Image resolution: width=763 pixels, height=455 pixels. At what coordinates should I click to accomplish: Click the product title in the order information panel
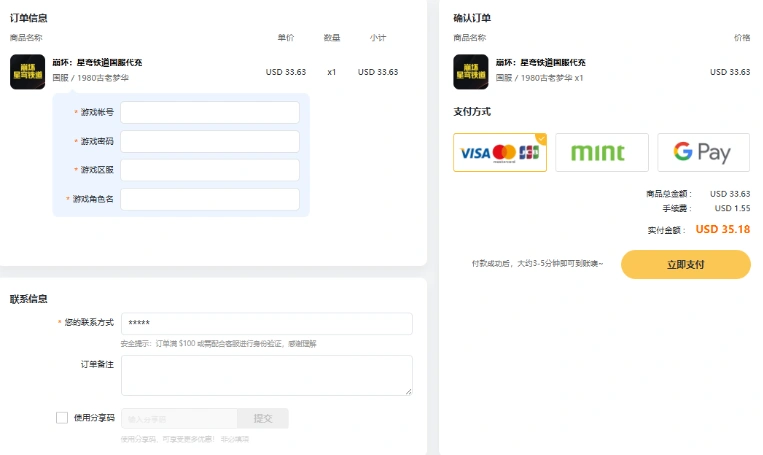(x=97, y=62)
